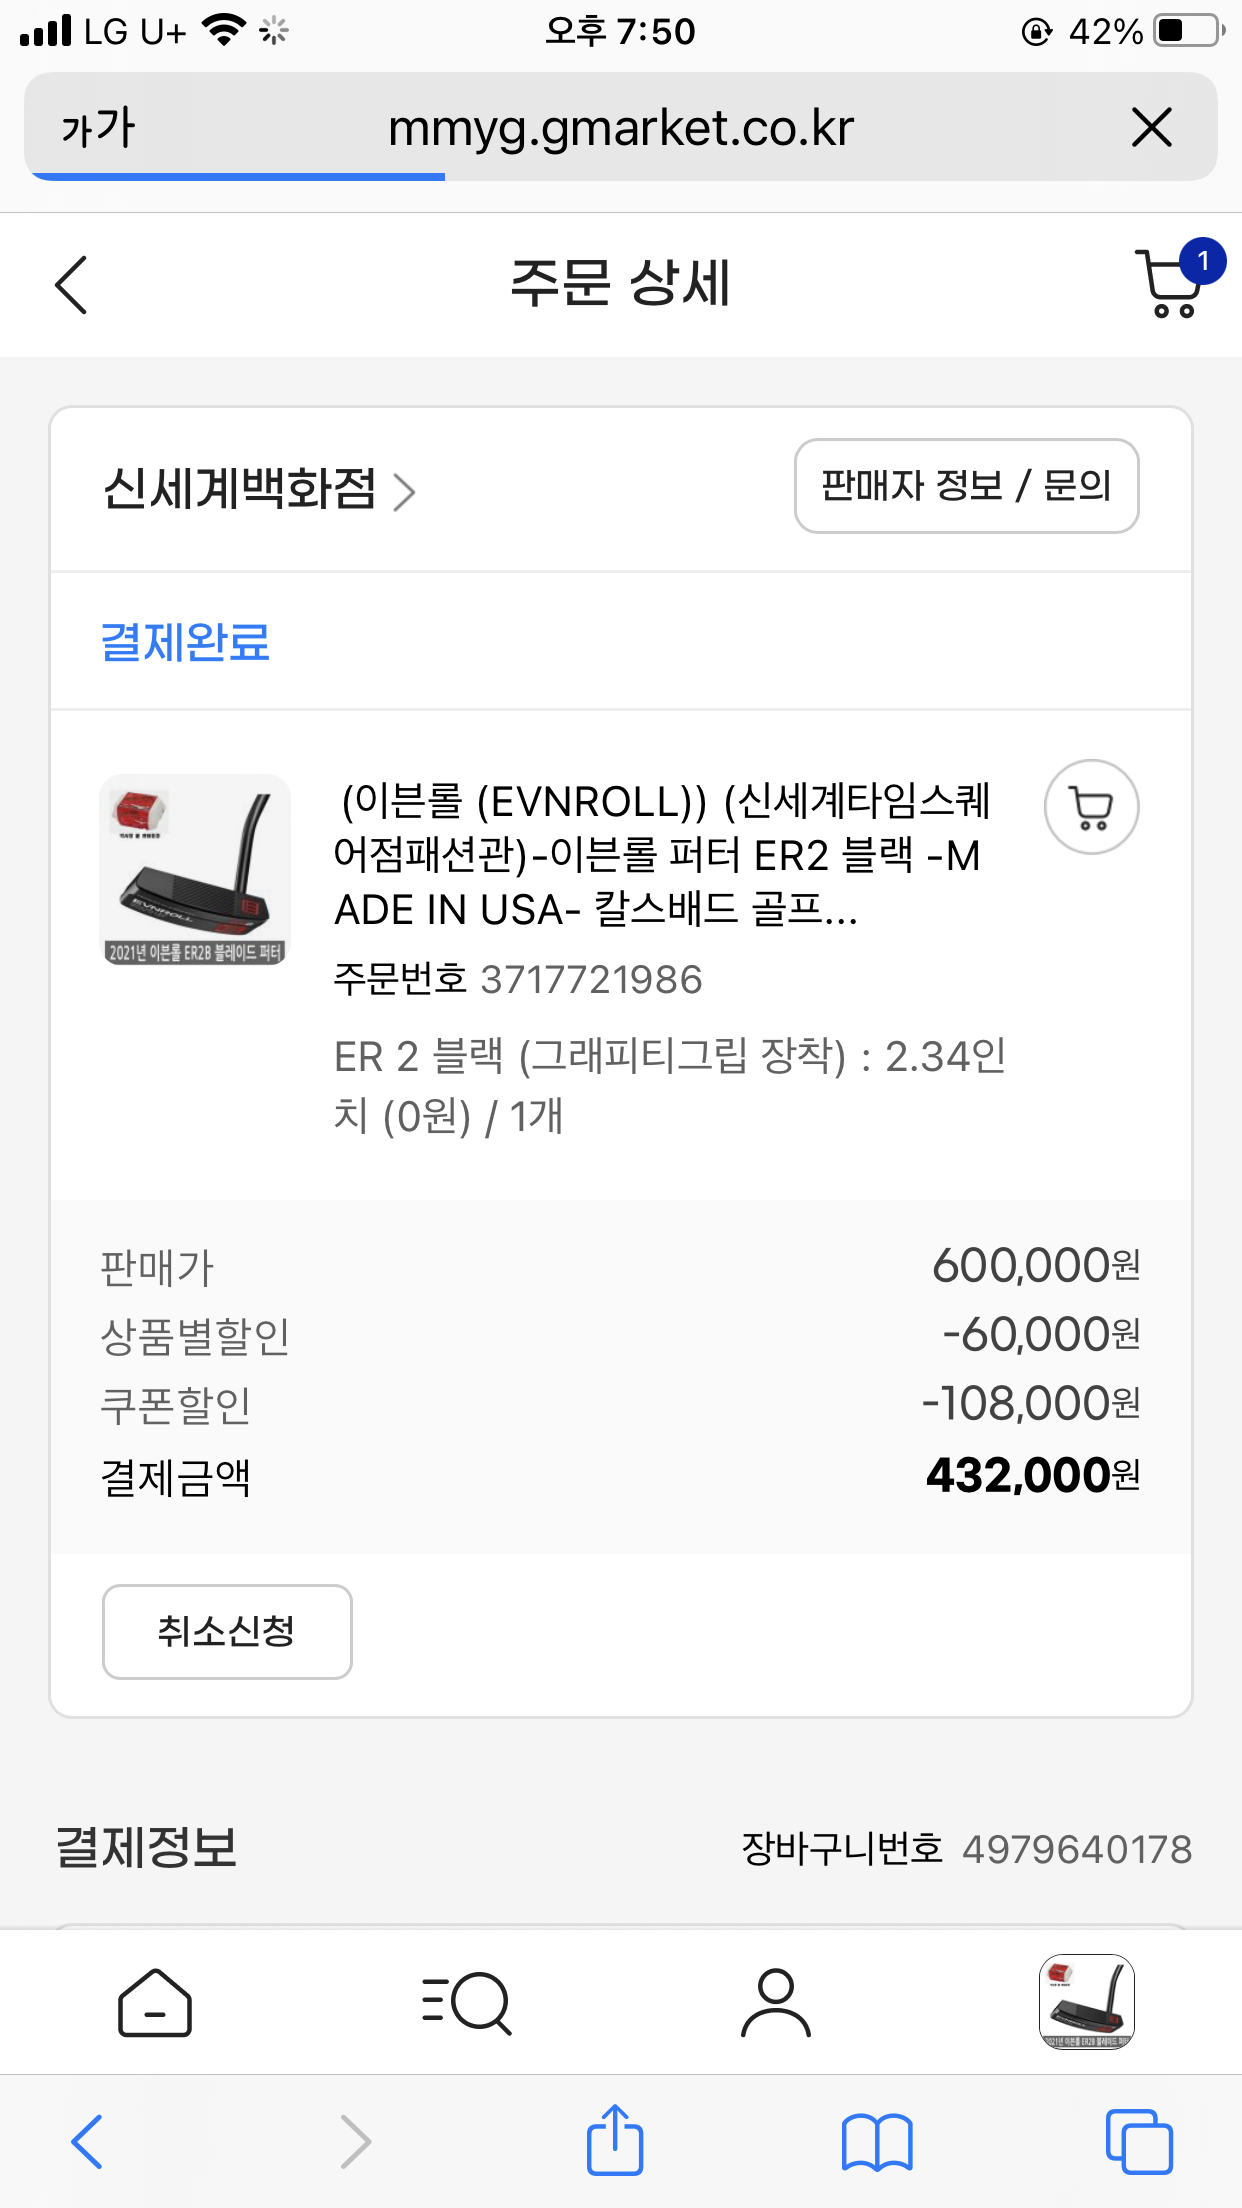Go to Gmarket home from bottom bar

[x=155, y=2002]
